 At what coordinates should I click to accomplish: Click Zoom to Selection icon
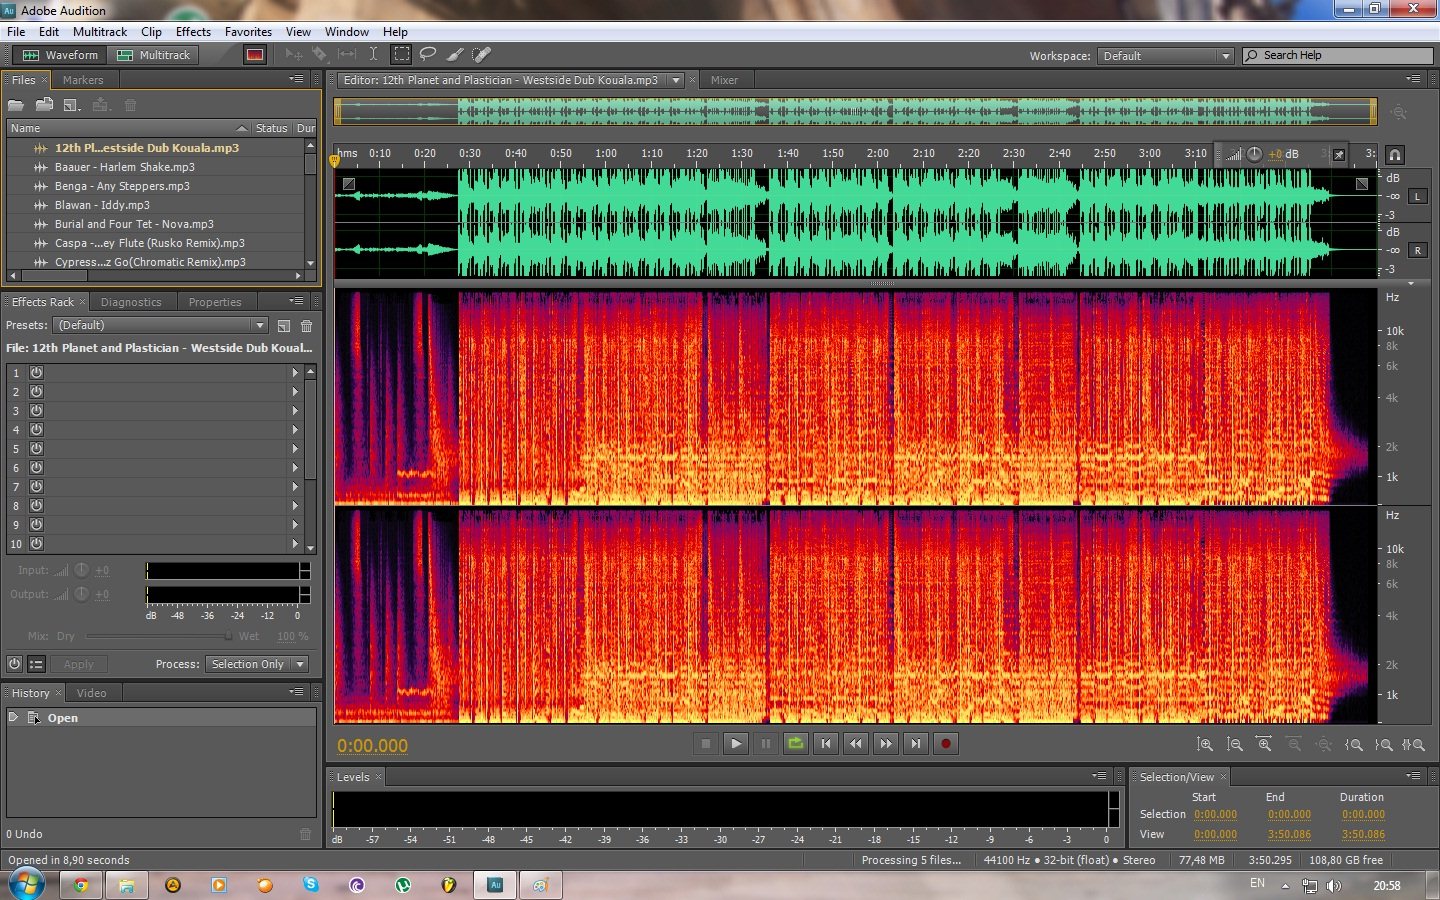pos(1413,745)
